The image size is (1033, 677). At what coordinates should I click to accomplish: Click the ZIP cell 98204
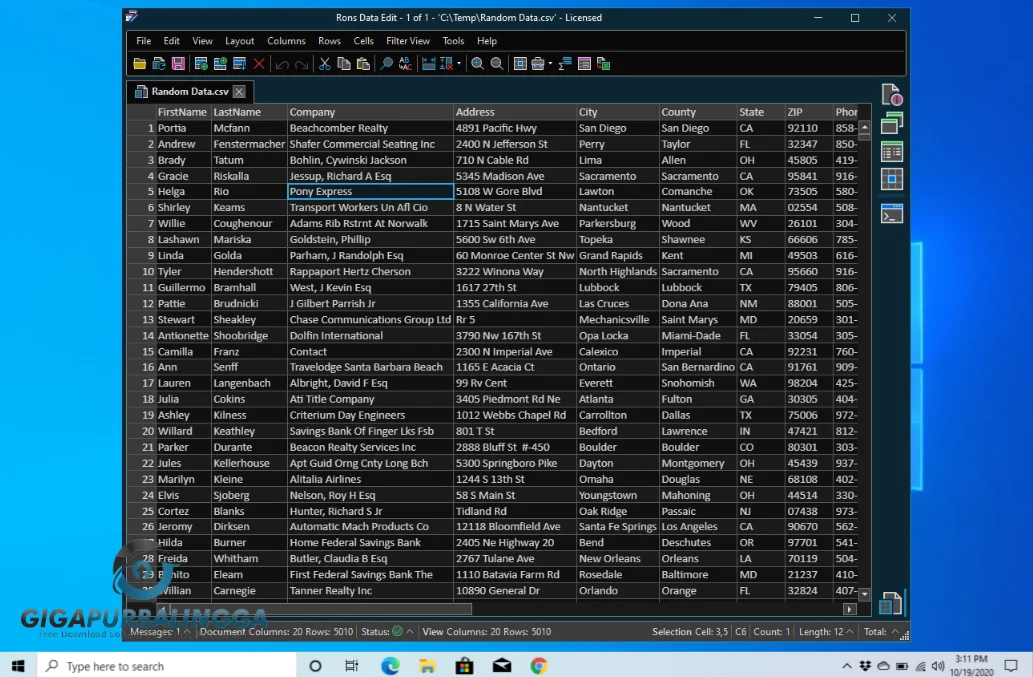[x=808, y=383]
